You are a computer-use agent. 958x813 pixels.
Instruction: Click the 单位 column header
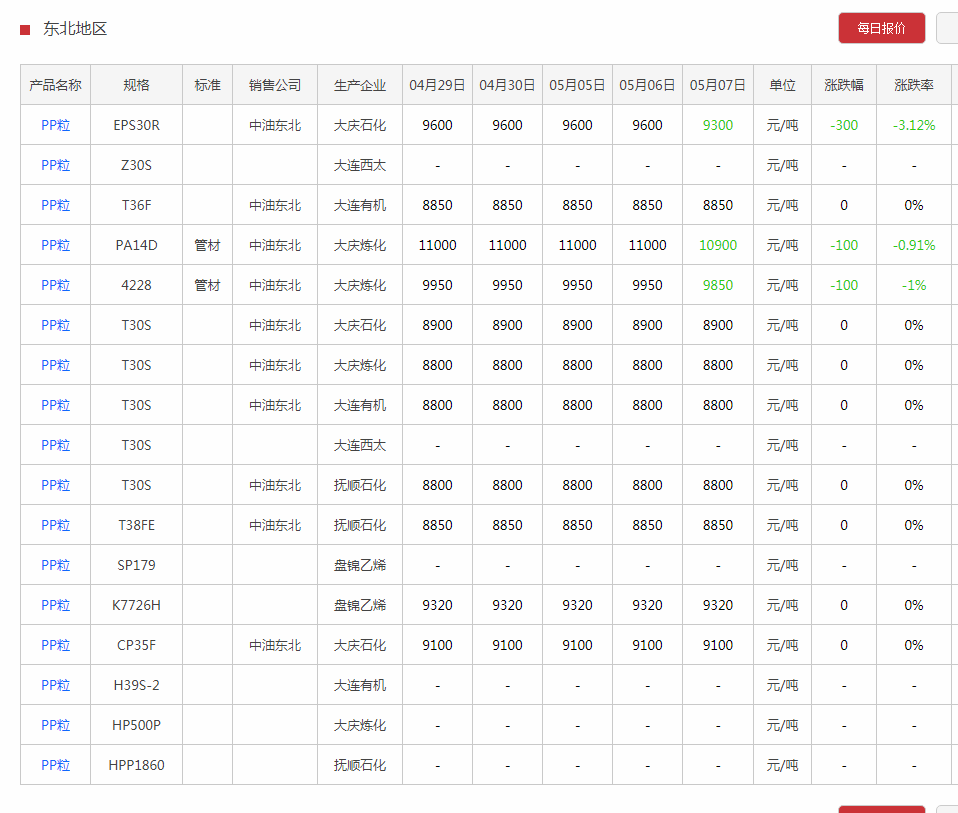(x=783, y=85)
